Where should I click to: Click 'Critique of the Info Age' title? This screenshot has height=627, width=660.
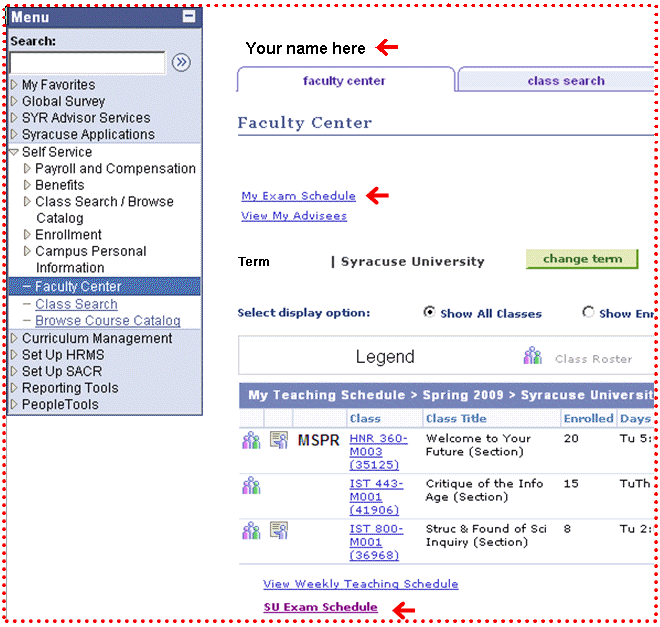[484, 490]
